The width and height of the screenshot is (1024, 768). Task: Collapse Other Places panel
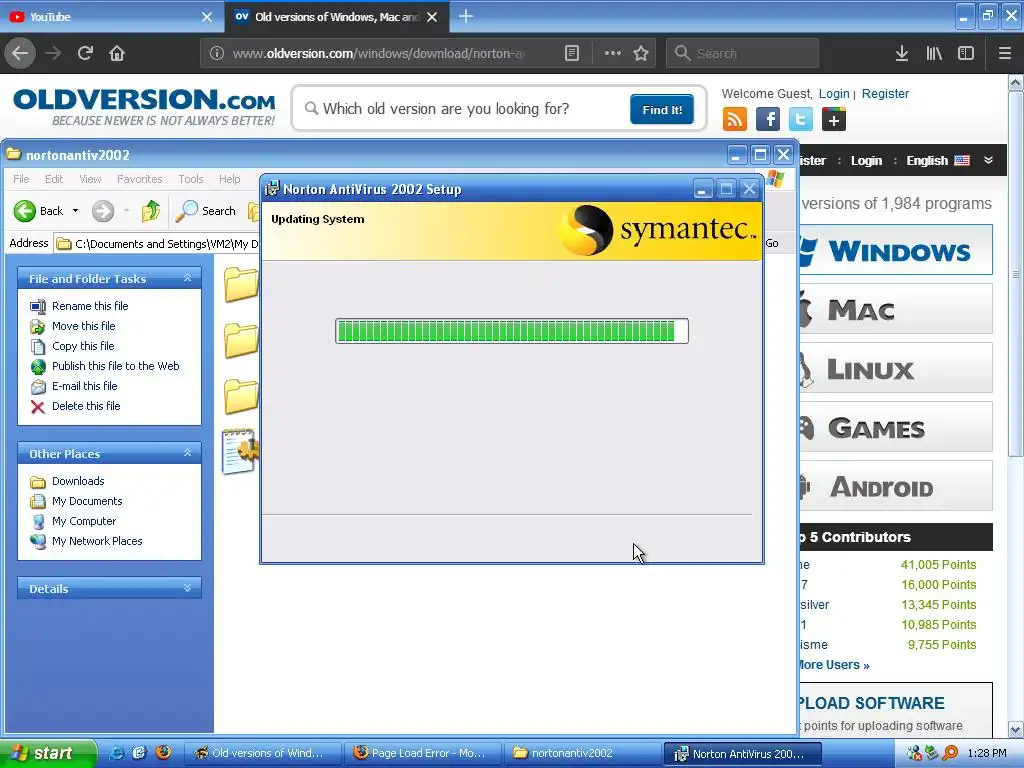[187, 453]
